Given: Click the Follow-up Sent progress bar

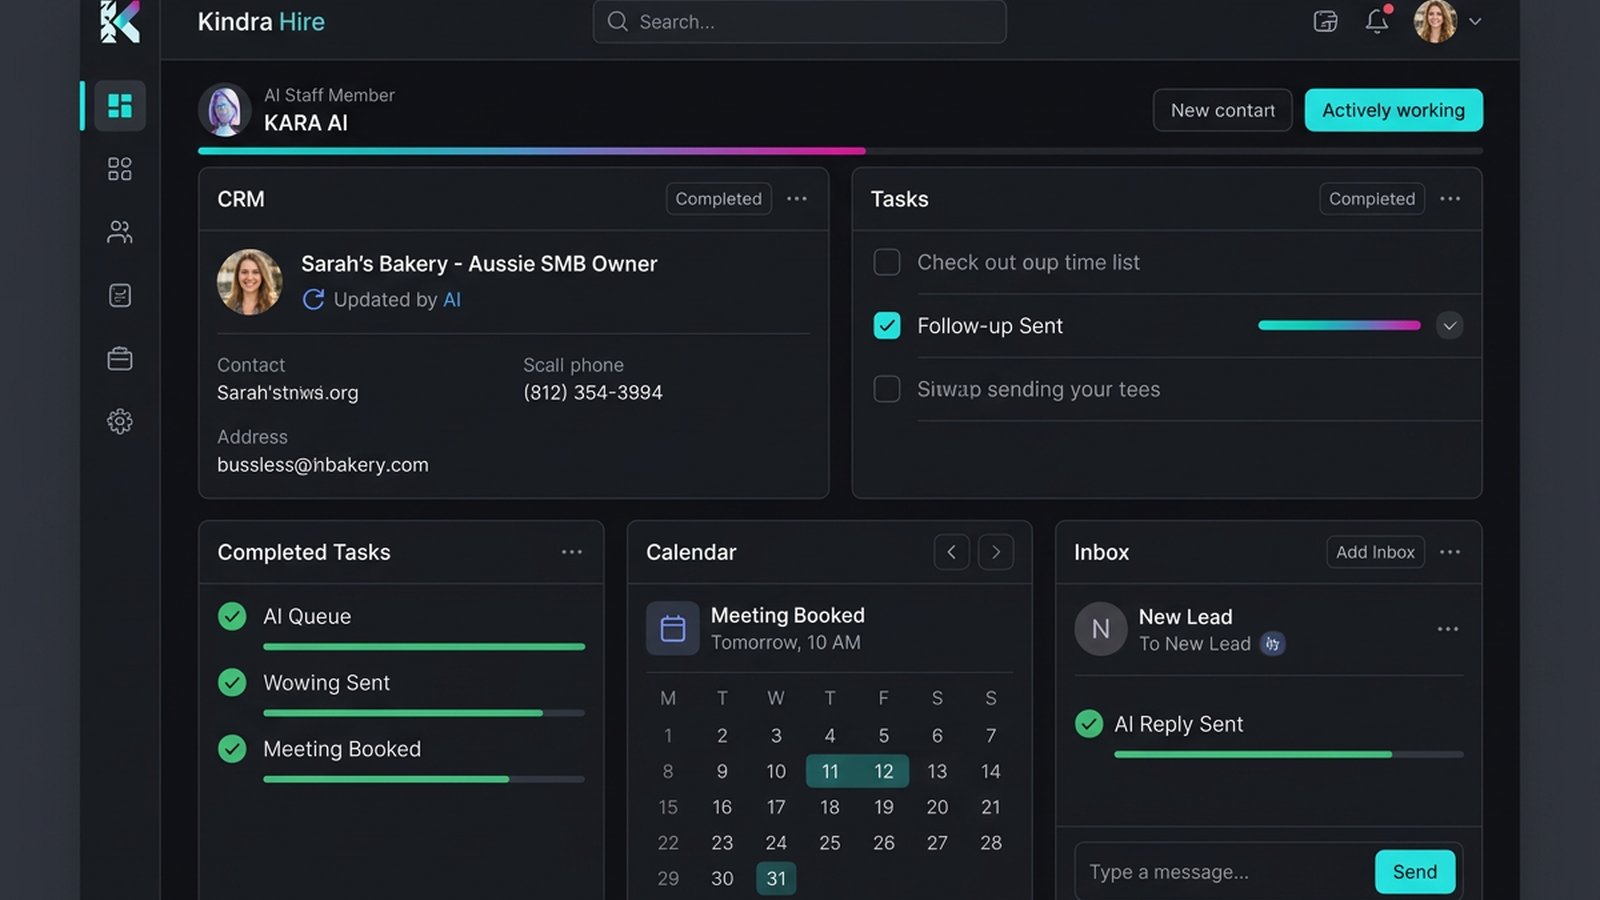Looking at the screenshot, I should 1339,325.
